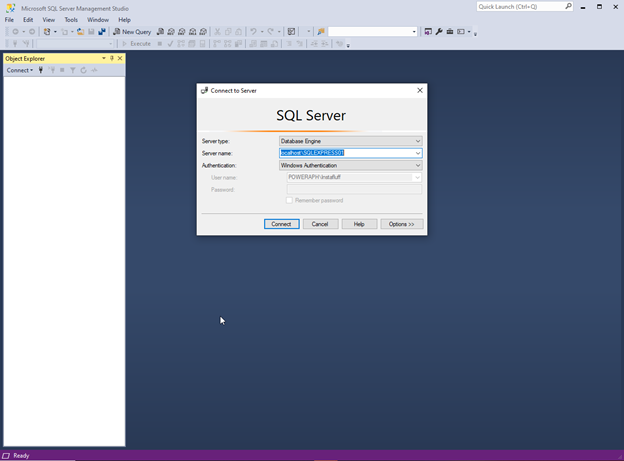
Task: Click the Analysis Services DMX Query icon
Action: (182, 32)
